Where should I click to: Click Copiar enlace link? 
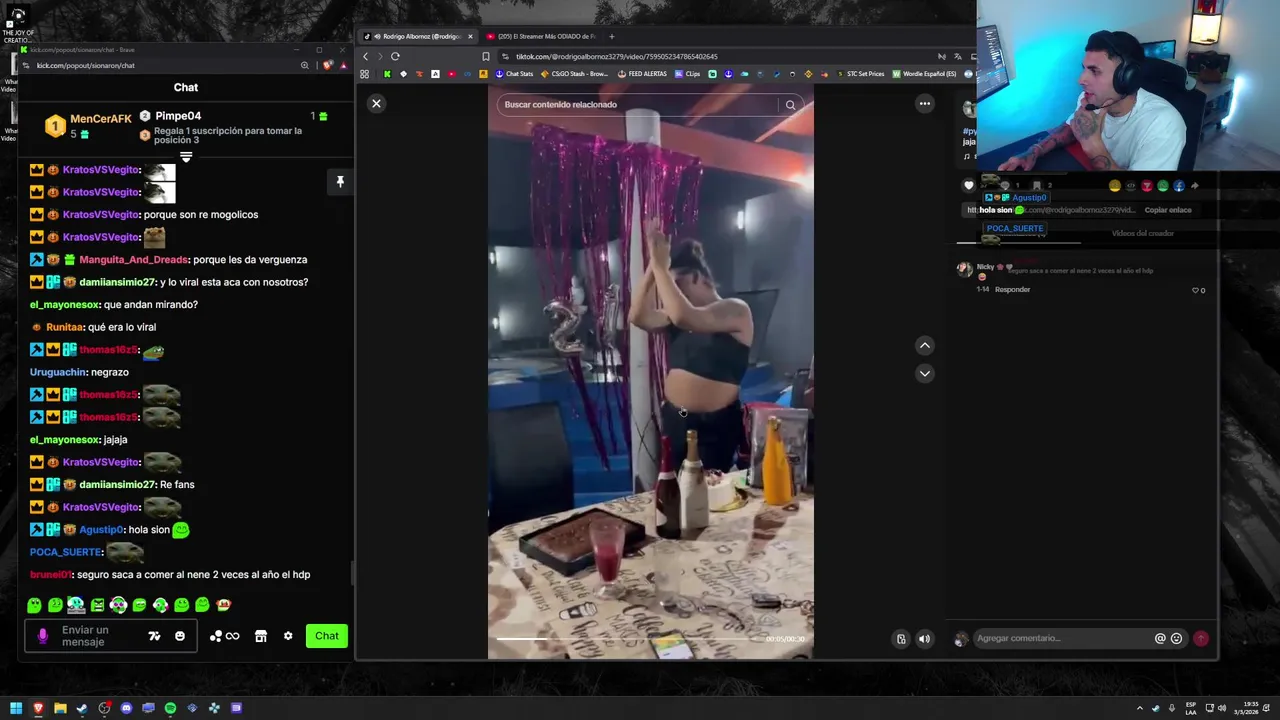tap(1168, 210)
